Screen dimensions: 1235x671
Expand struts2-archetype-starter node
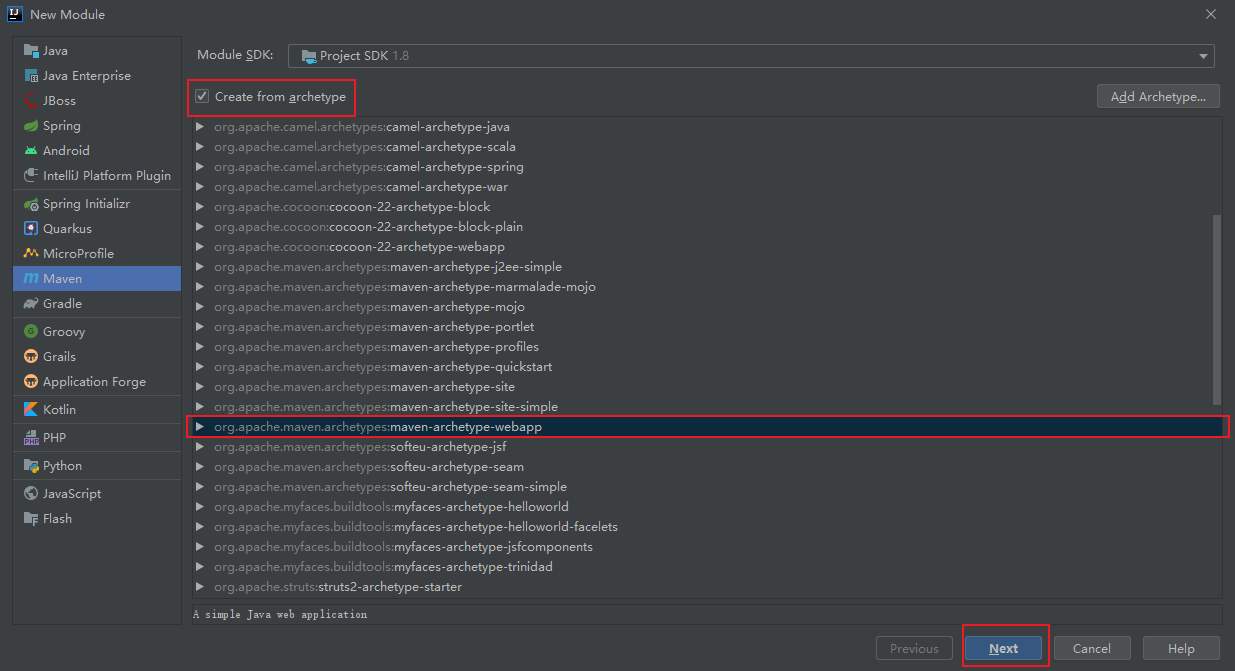pyautogui.click(x=200, y=587)
